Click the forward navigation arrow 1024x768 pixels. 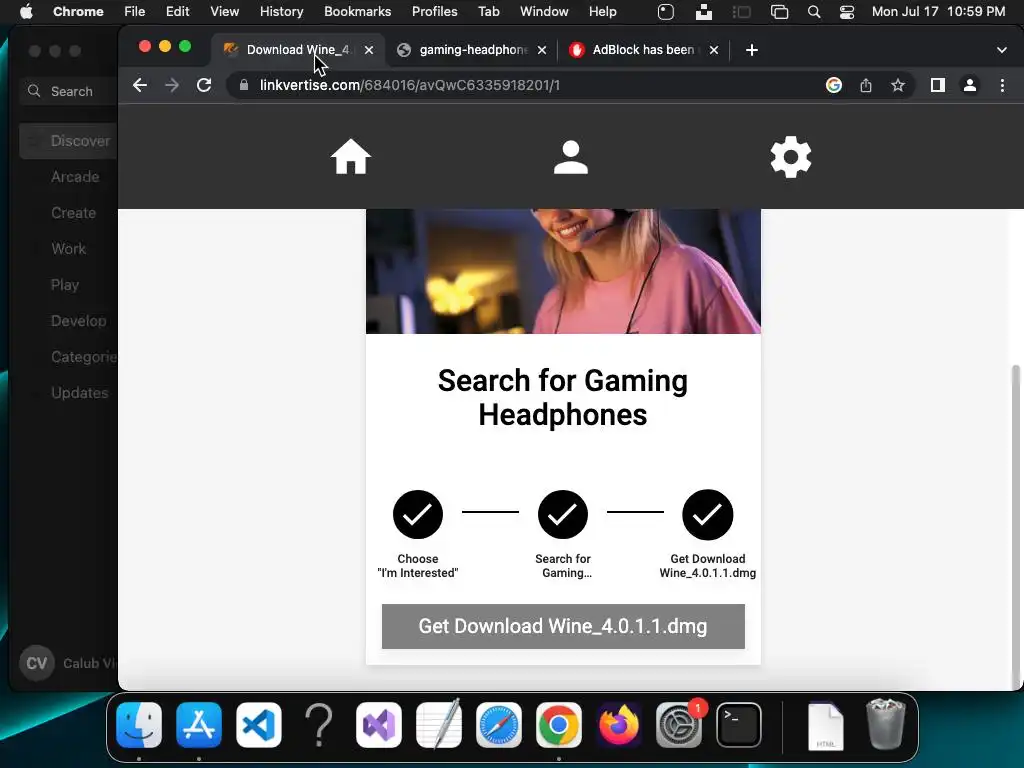click(172, 85)
